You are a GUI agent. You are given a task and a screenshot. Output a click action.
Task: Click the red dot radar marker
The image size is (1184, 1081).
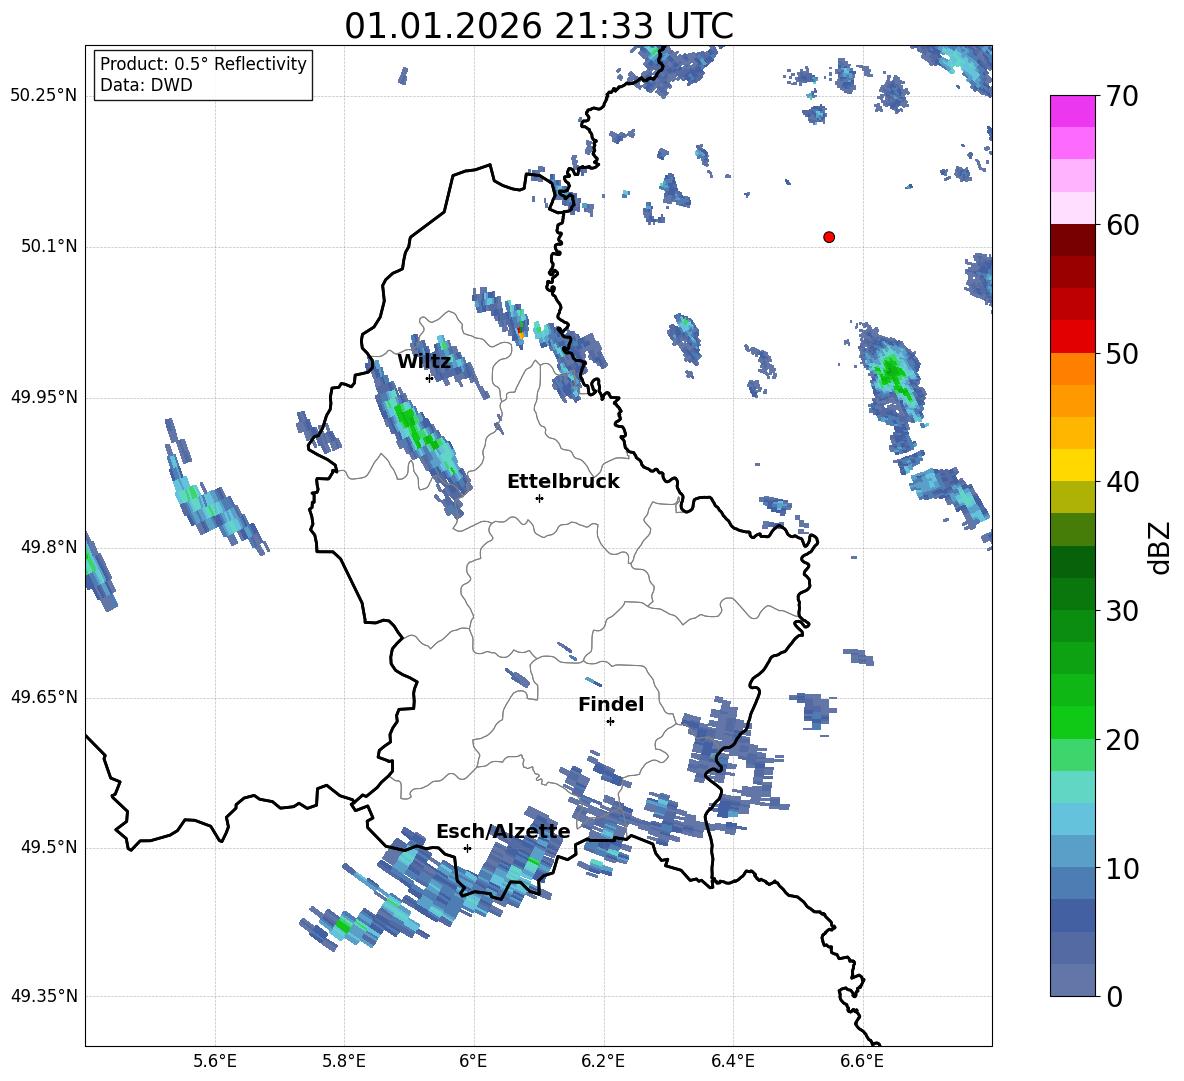[x=828, y=236]
